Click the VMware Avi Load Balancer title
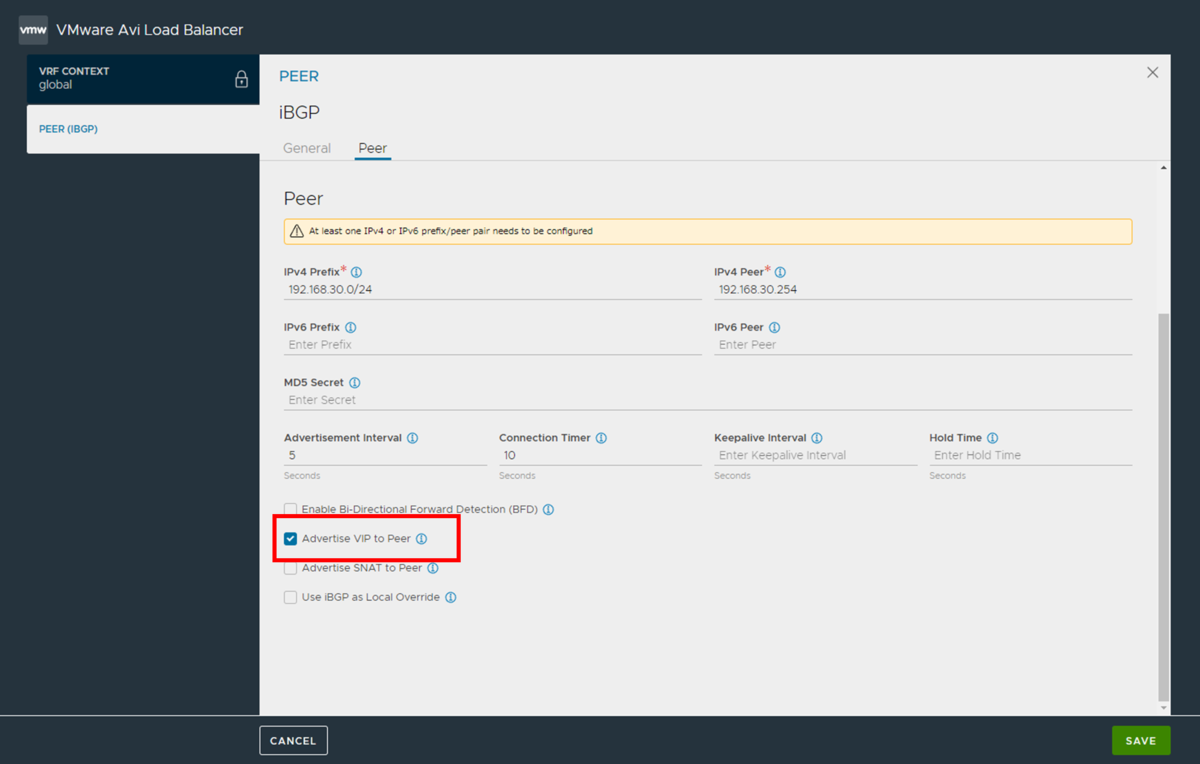The height and width of the screenshot is (764, 1200). tap(150, 30)
